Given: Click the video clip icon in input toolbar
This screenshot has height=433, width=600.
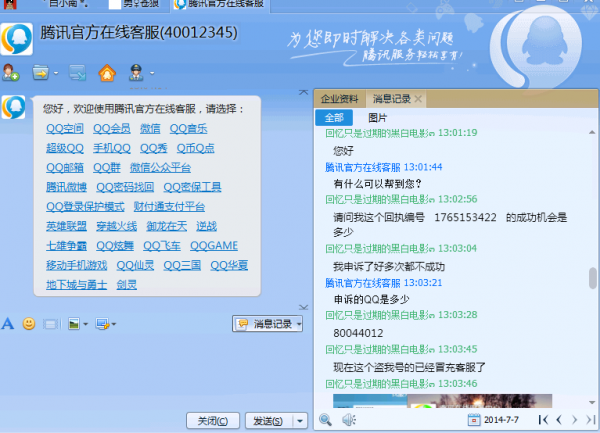Looking at the screenshot, I should click(x=51, y=324).
